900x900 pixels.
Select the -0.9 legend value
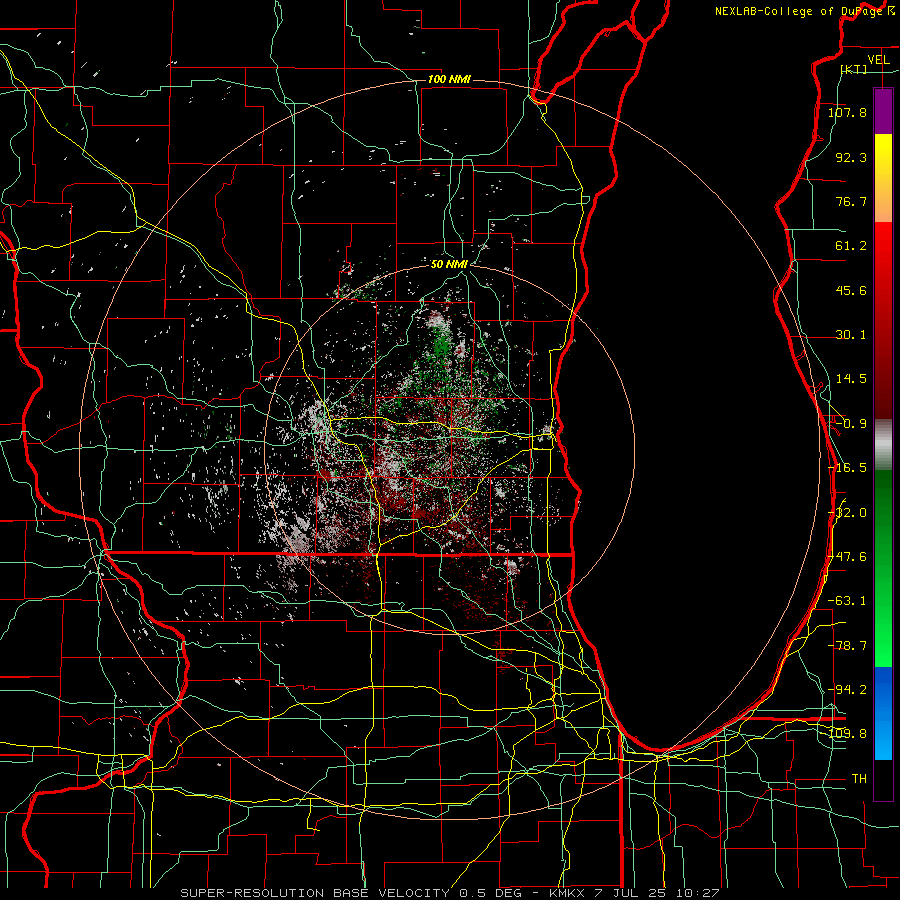(x=851, y=424)
